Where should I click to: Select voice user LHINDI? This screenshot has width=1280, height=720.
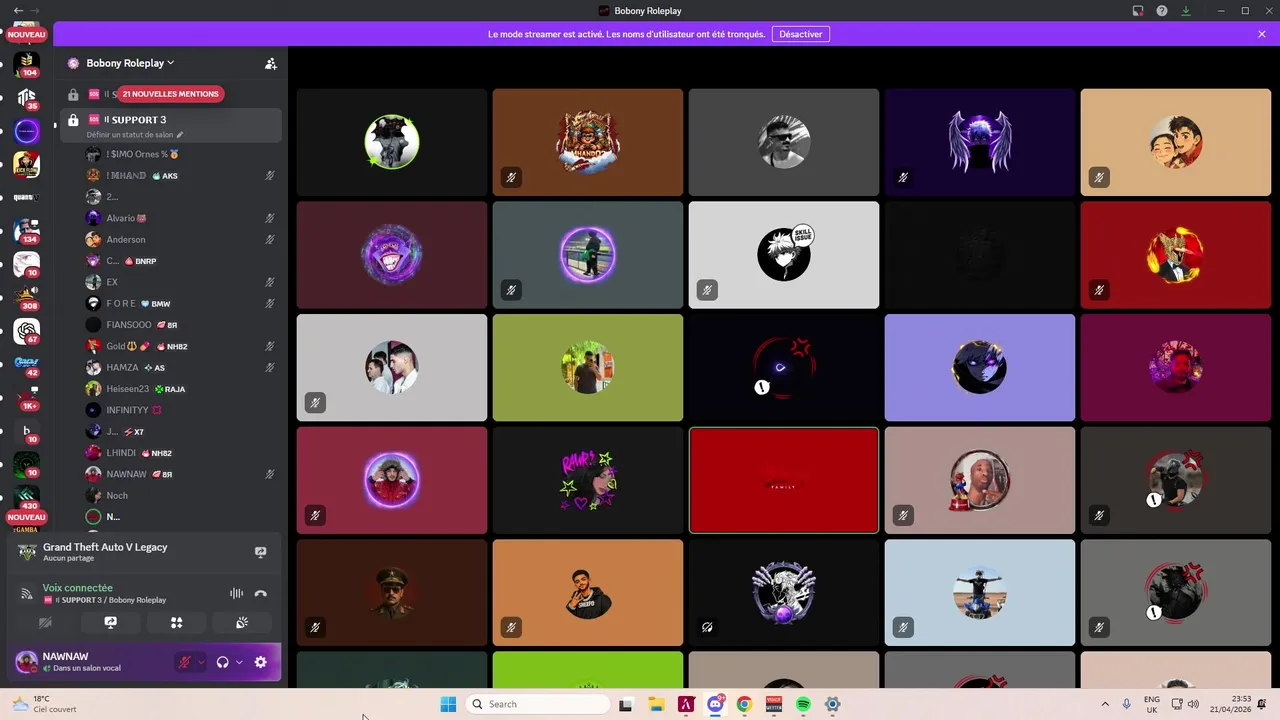[180, 453]
